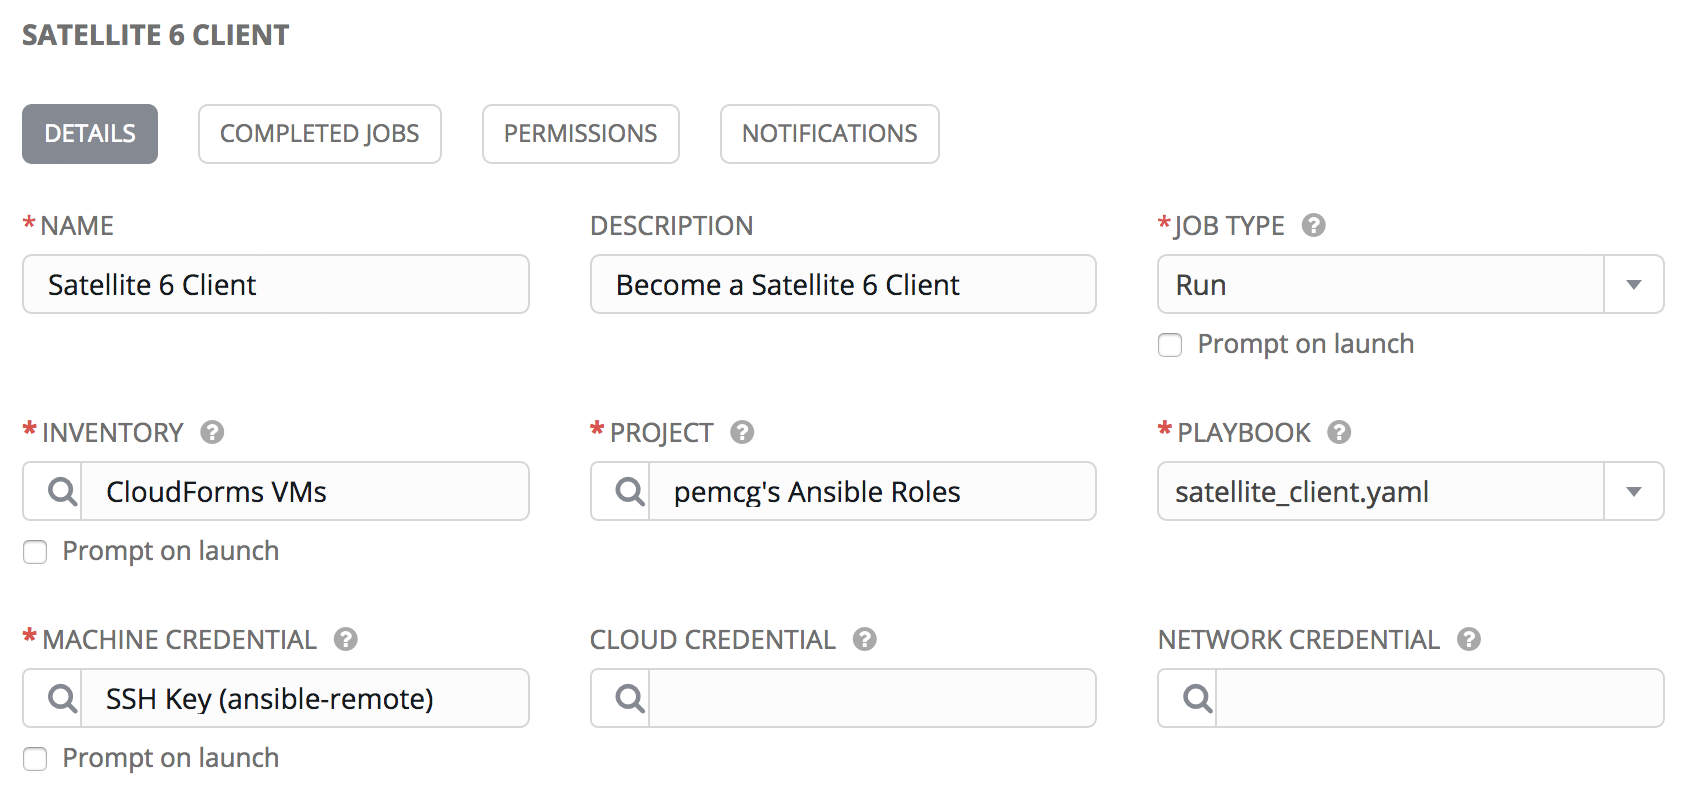Show help for Network Credential
1694x790 pixels.
click(x=1468, y=639)
